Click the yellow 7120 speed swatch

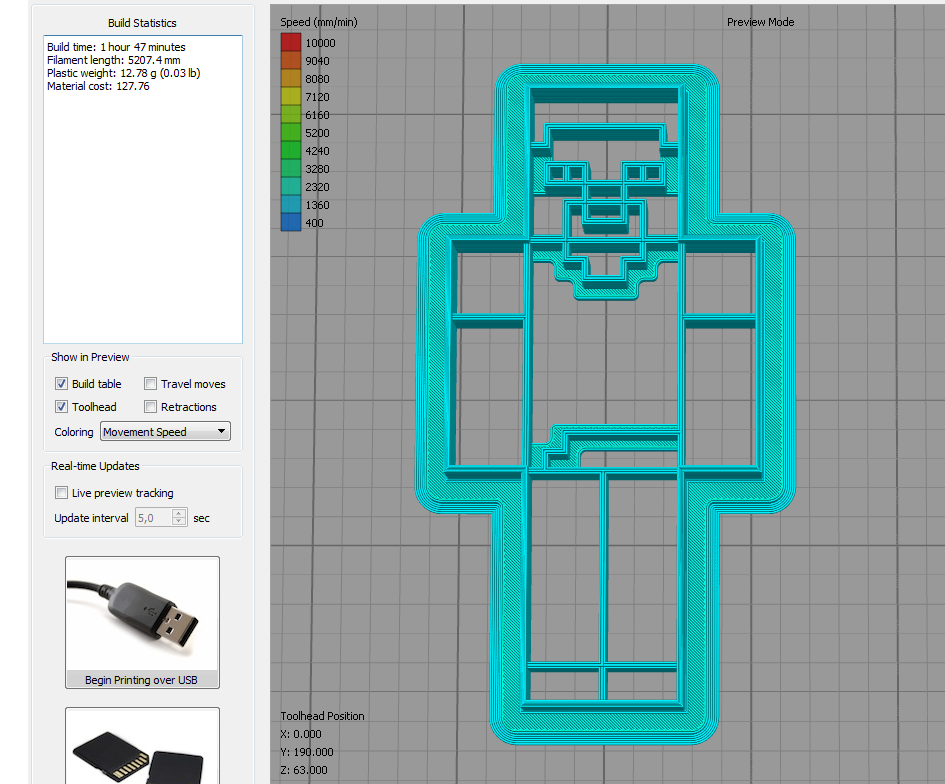[x=290, y=96]
